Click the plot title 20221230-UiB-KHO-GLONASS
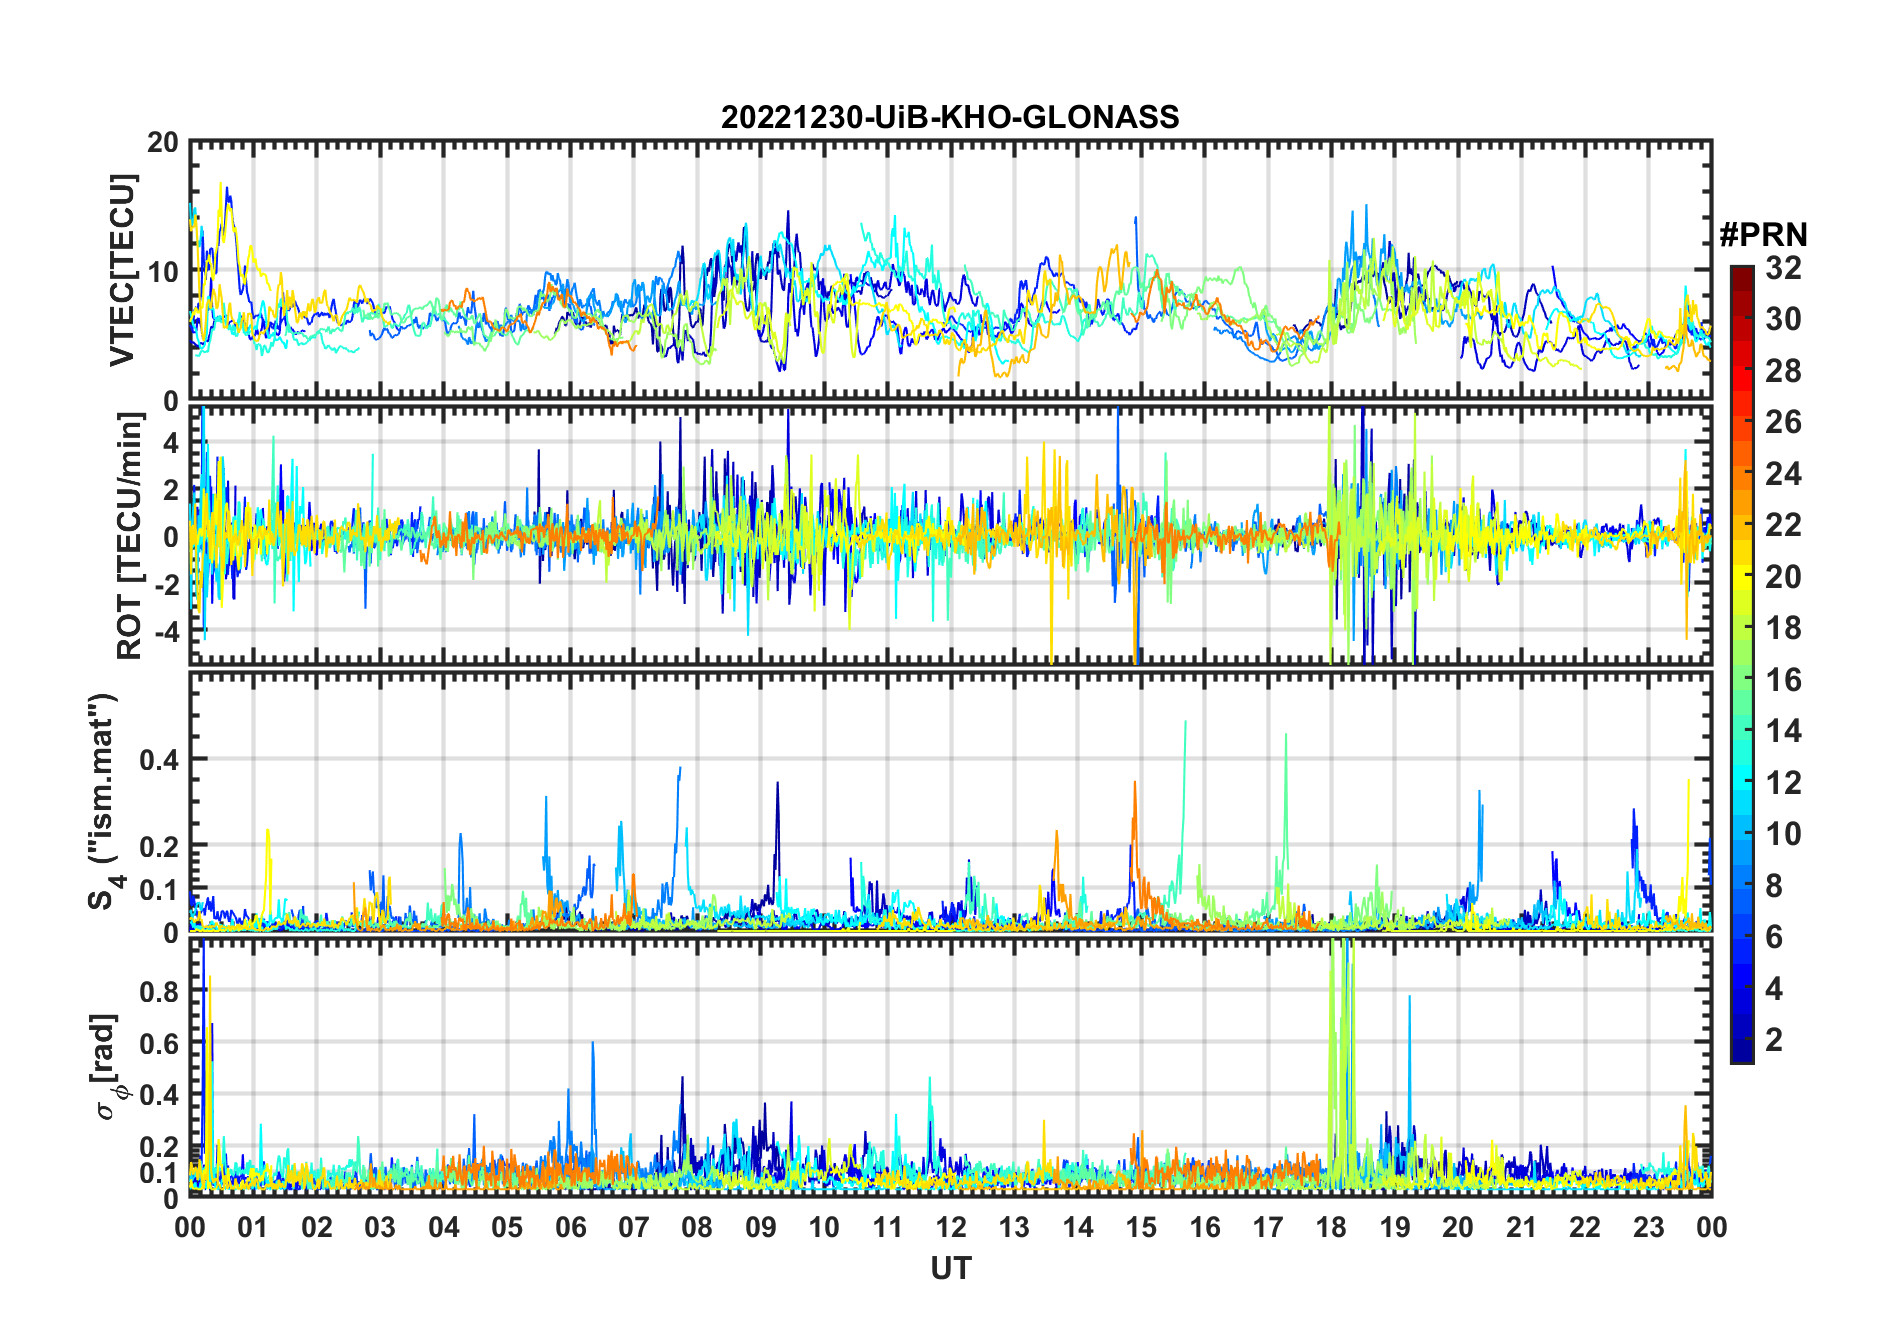Screen dimensions: 1902x1330 tap(950, 118)
